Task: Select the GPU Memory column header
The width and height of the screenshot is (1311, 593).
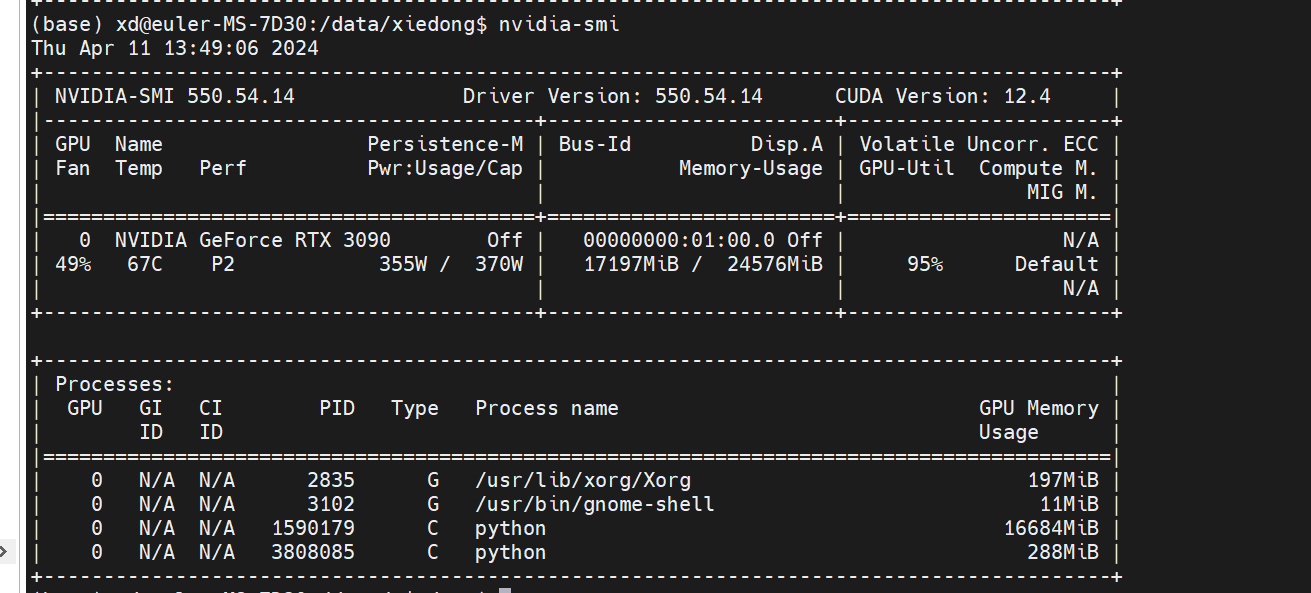Action: pos(1039,408)
